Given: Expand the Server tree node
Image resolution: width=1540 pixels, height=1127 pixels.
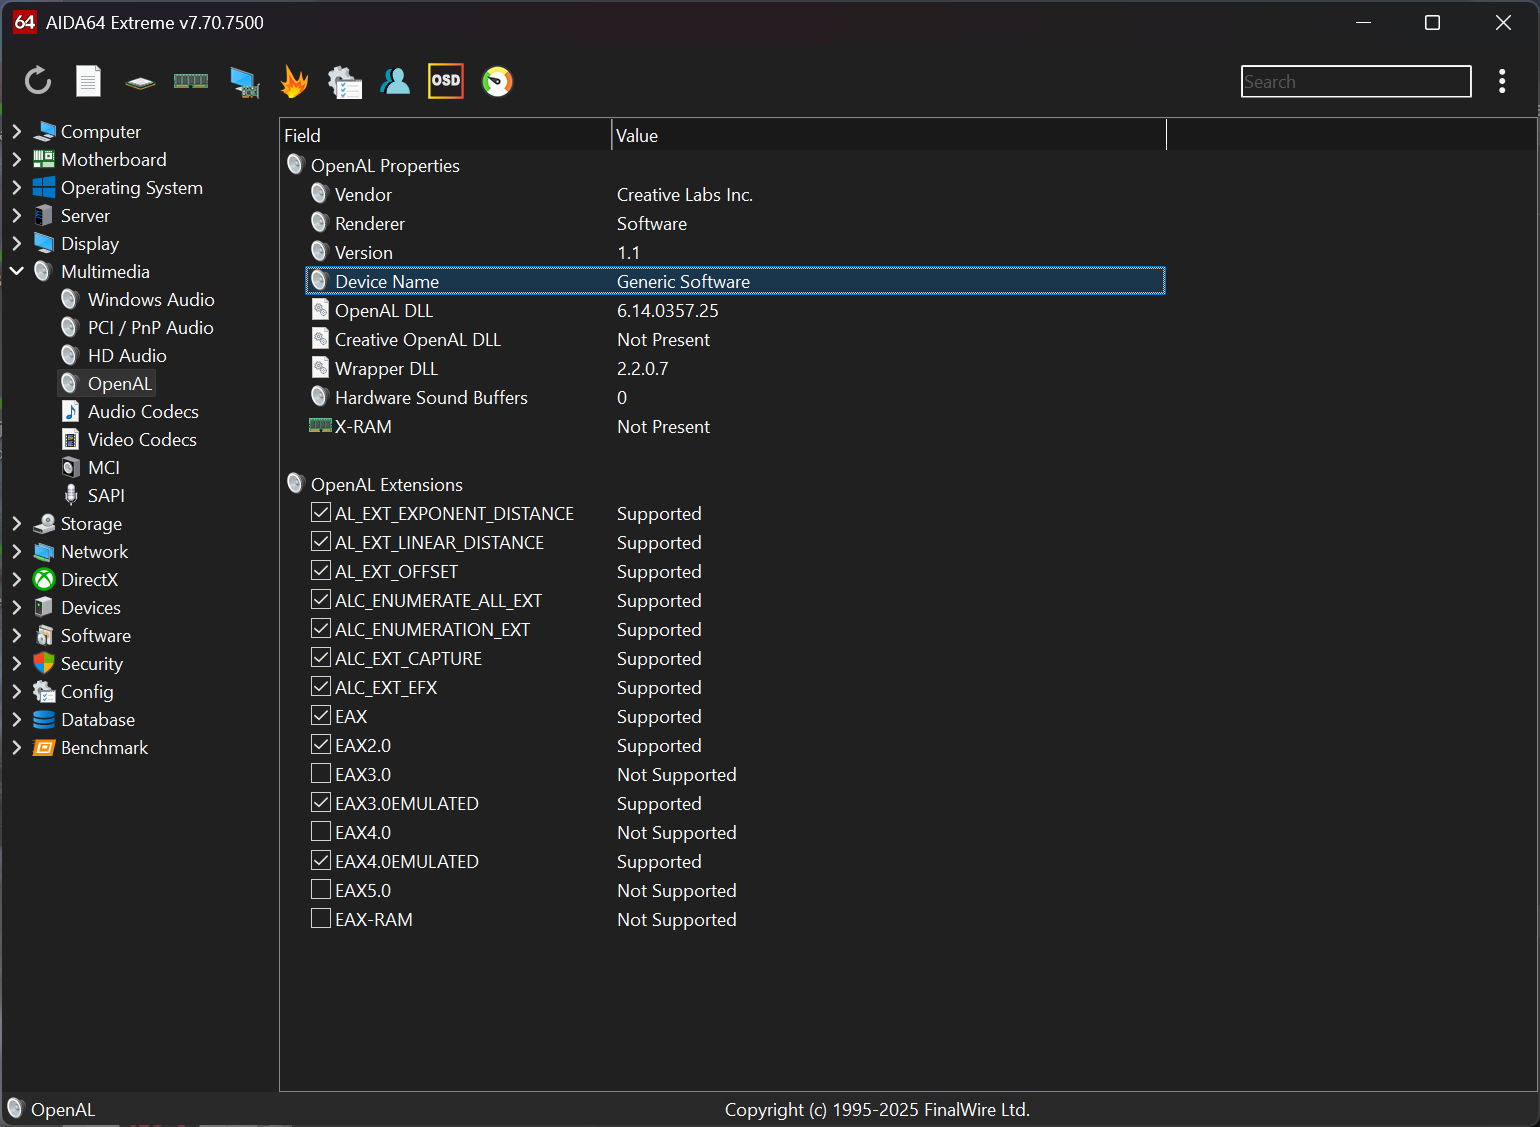Looking at the screenshot, I should pyautogui.click(x=16, y=215).
